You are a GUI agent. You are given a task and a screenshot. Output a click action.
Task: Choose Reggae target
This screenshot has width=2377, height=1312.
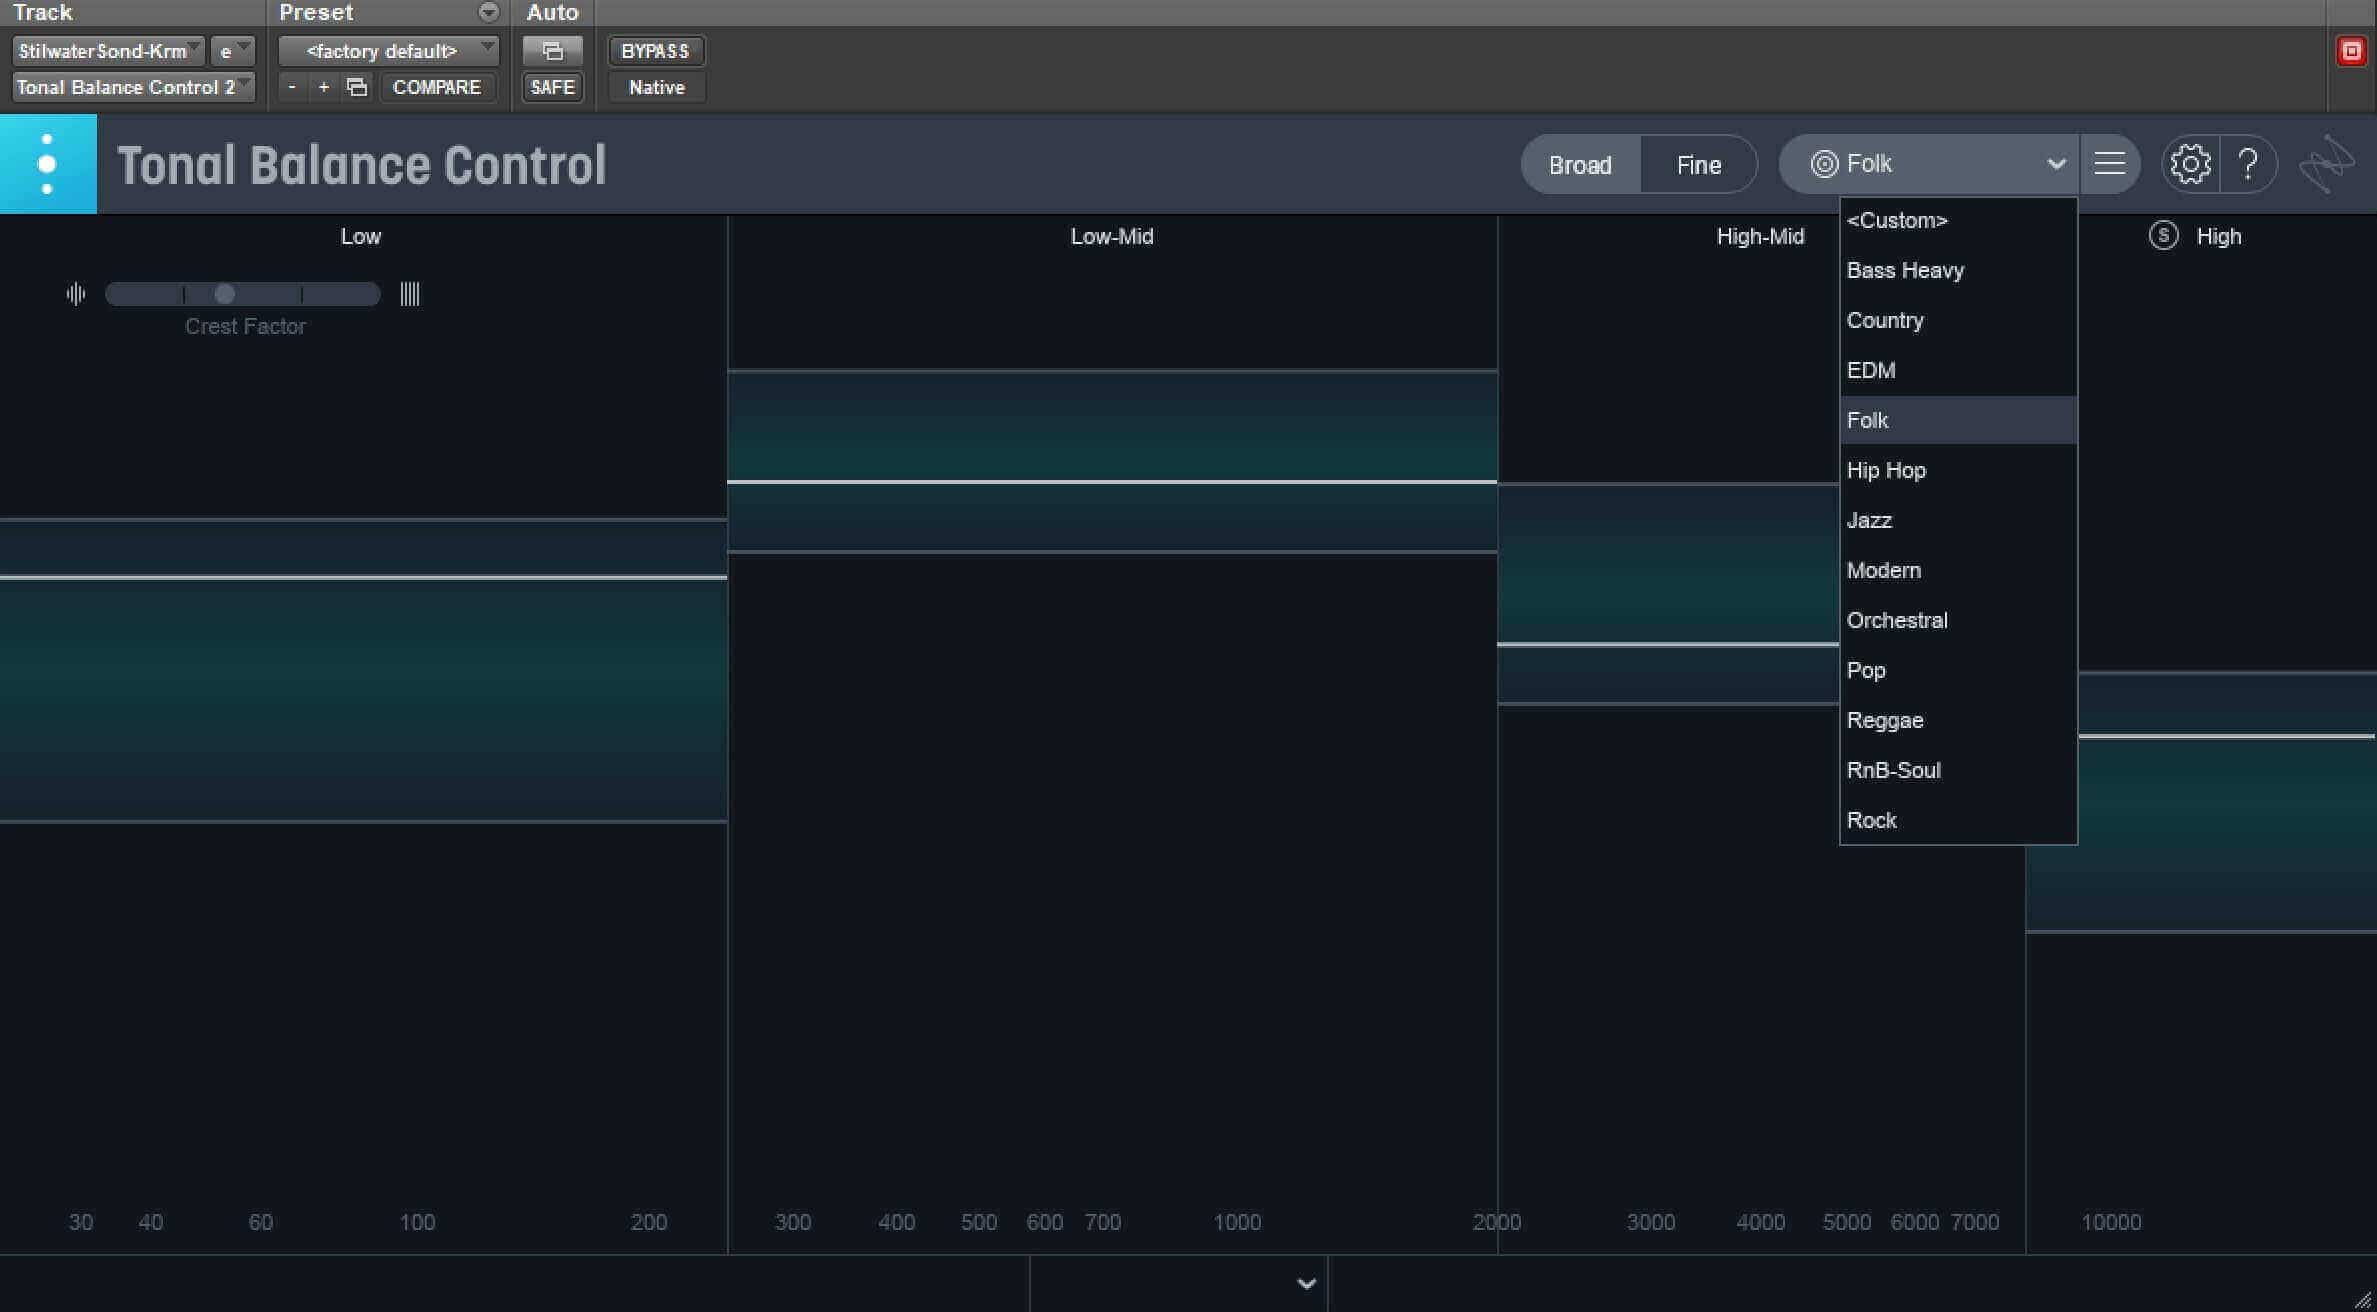click(x=1958, y=720)
